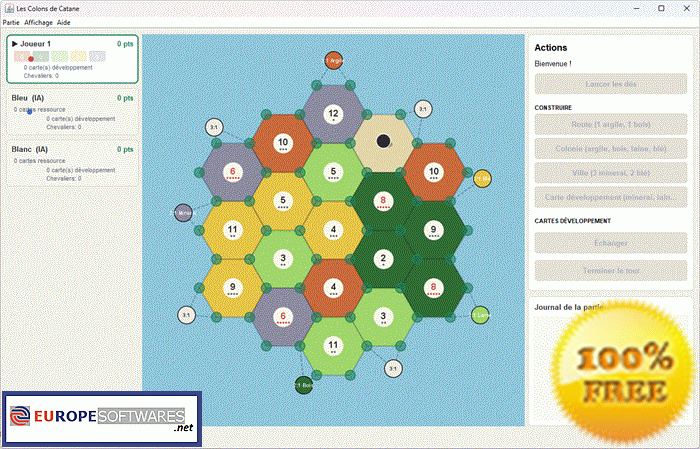The height and width of the screenshot is (449, 700).
Task: Click Joueur 1's yellow wheat resource card
Action: (x=78, y=56)
